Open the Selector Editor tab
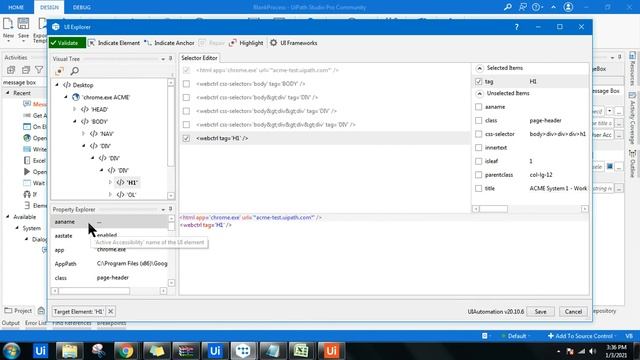The width and height of the screenshot is (640, 360). pyautogui.click(x=199, y=58)
